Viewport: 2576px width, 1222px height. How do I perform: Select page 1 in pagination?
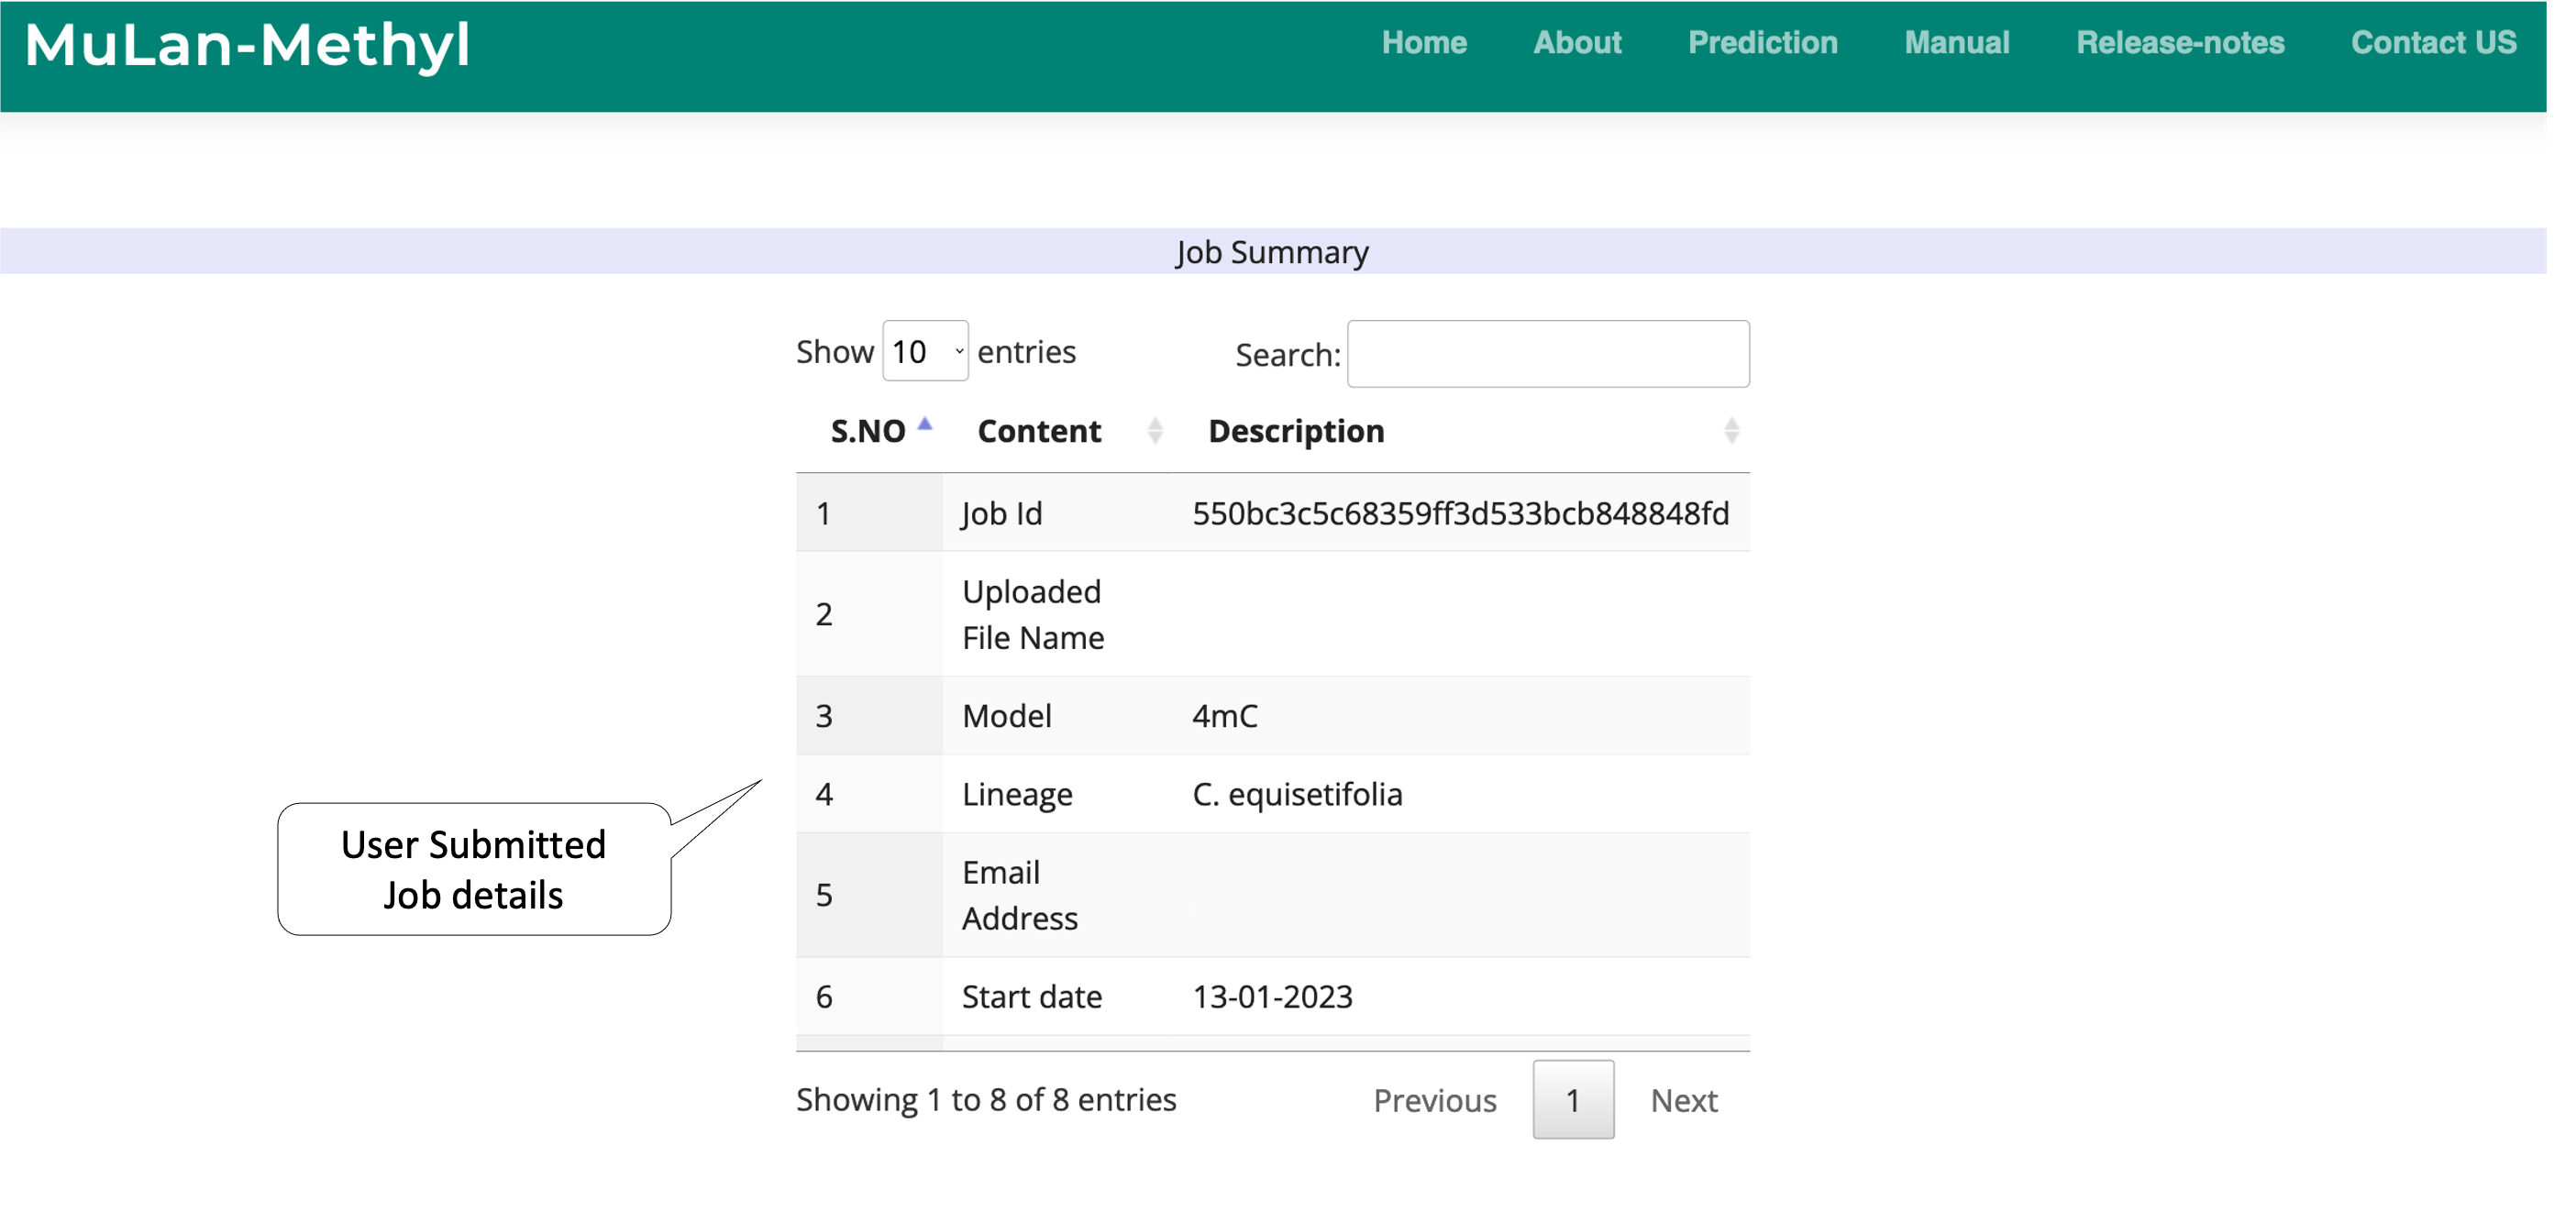coord(1573,1100)
